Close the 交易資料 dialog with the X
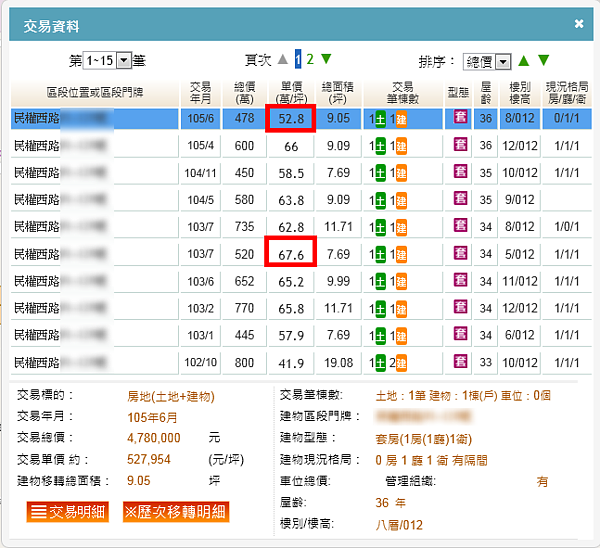The width and height of the screenshot is (600, 548). [579, 24]
